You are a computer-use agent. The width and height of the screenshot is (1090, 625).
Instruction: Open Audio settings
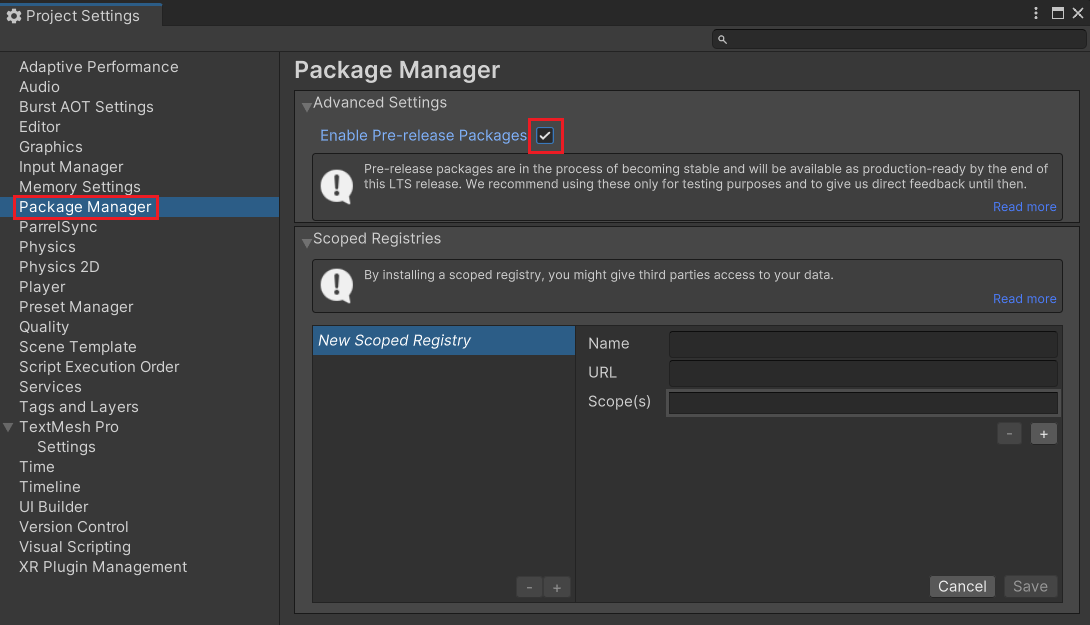[39, 87]
